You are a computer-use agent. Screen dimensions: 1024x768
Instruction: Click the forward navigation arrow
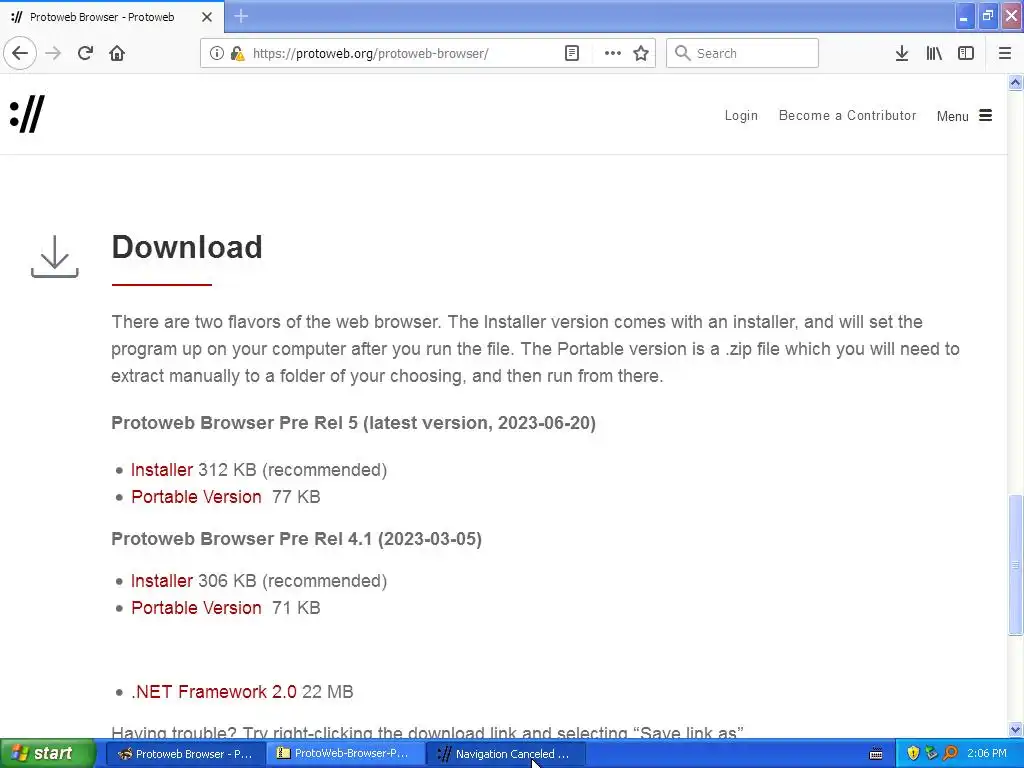[53, 53]
